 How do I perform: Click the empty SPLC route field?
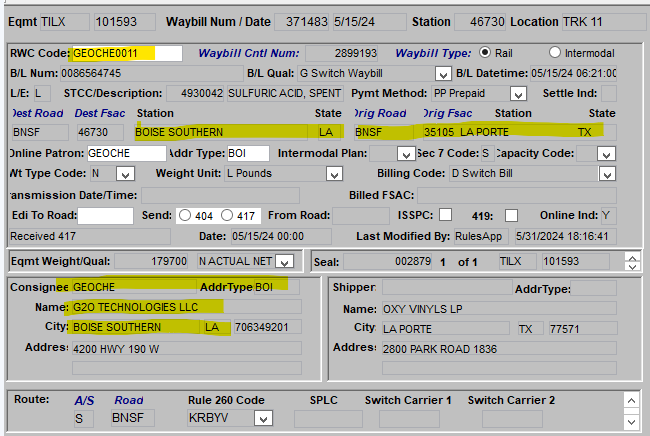(328, 419)
